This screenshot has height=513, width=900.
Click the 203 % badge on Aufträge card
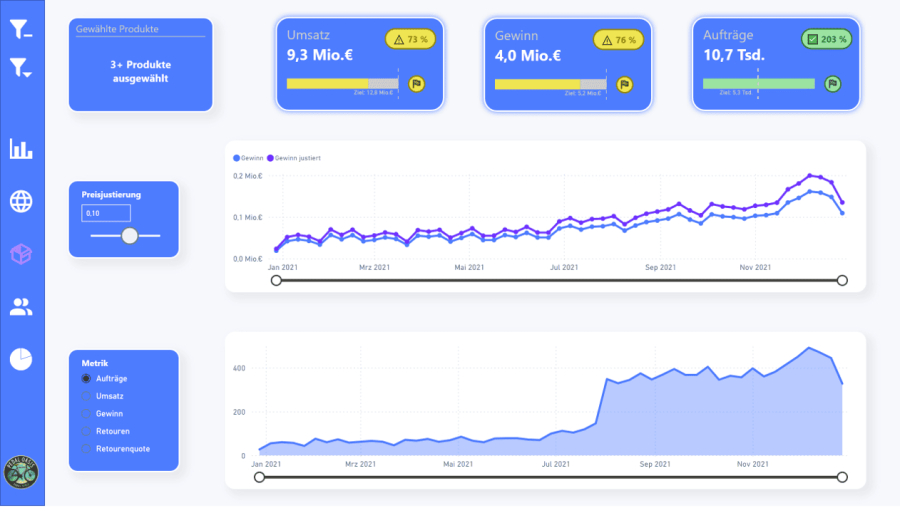(827, 40)
